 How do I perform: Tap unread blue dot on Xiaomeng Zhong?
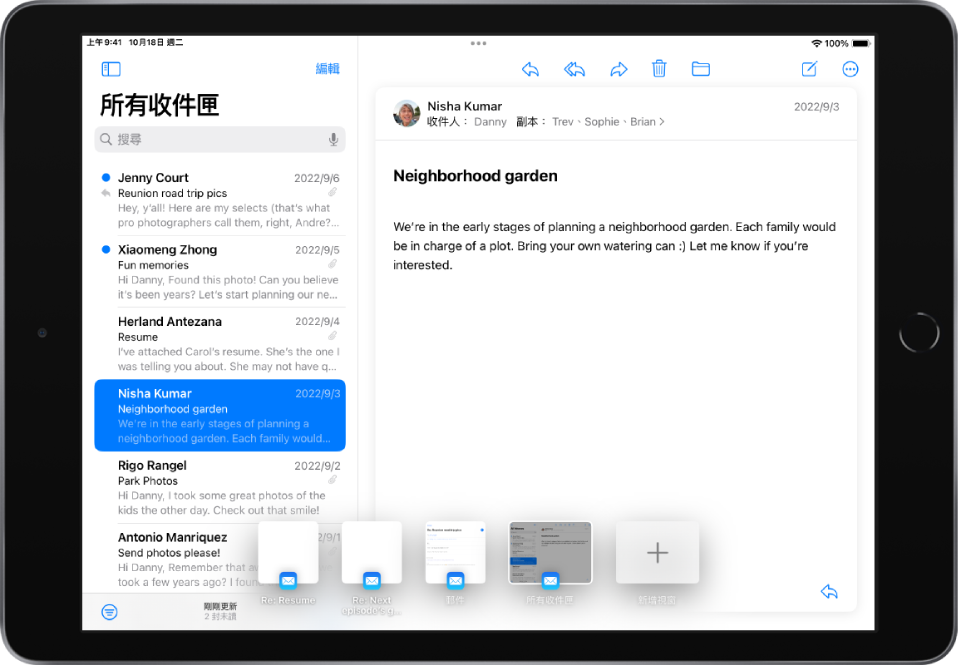pos(106,249)
